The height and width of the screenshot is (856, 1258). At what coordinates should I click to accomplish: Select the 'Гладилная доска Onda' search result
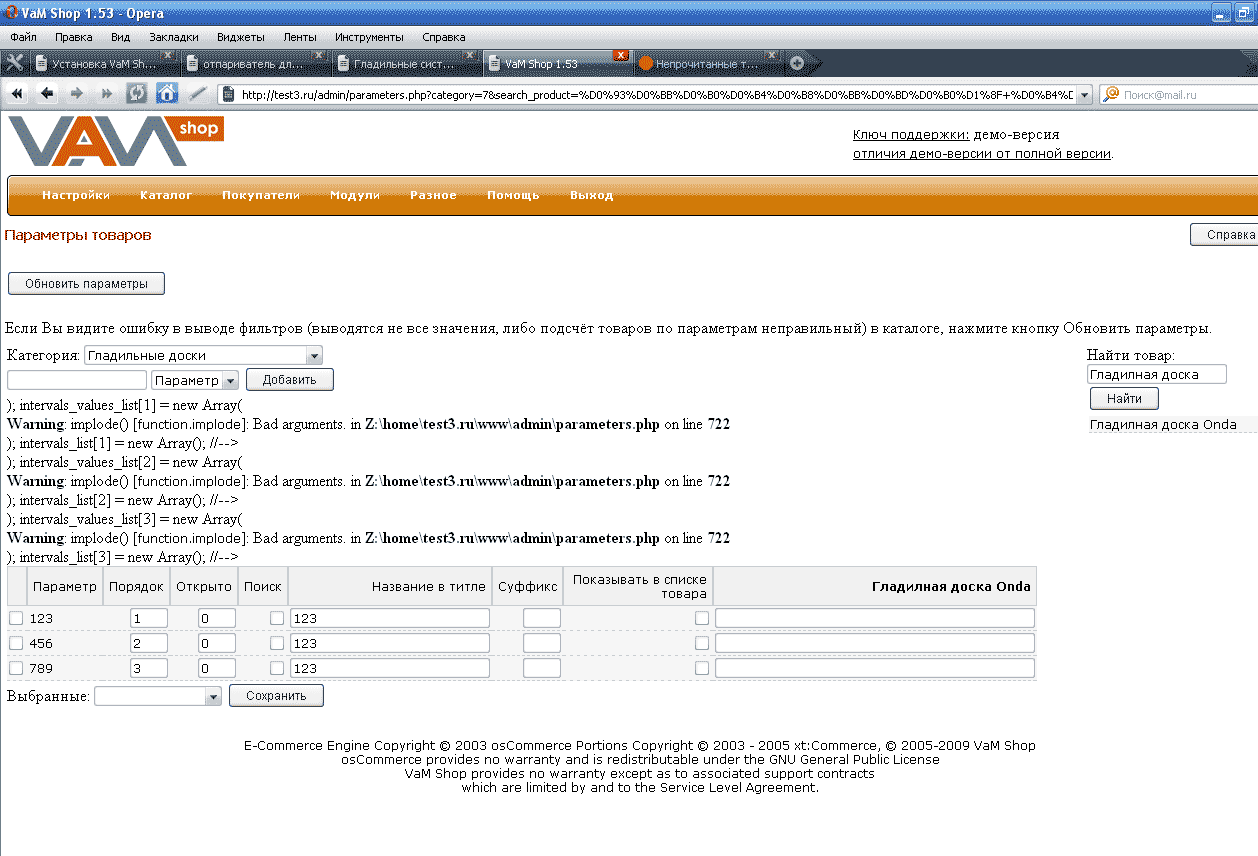click(1163, 425)
